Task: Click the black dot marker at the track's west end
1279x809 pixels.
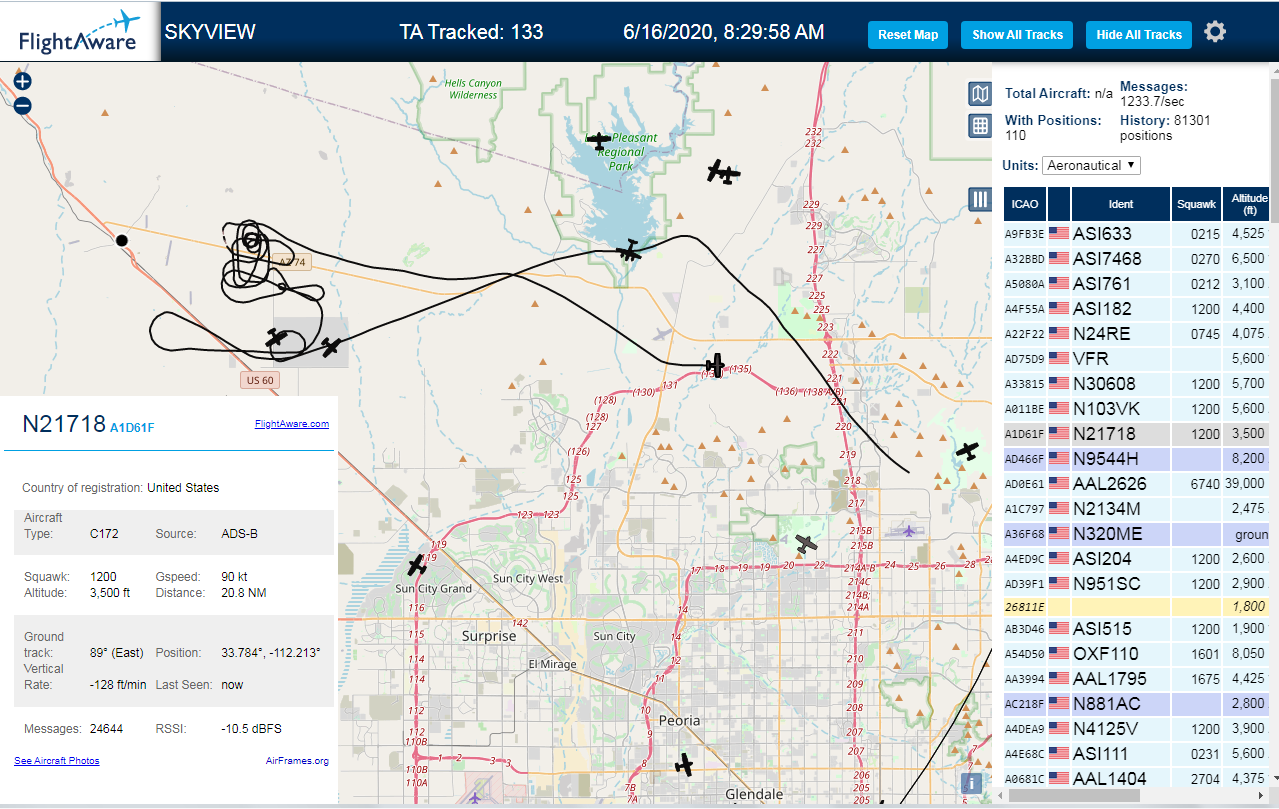Action: click(122, 240)
